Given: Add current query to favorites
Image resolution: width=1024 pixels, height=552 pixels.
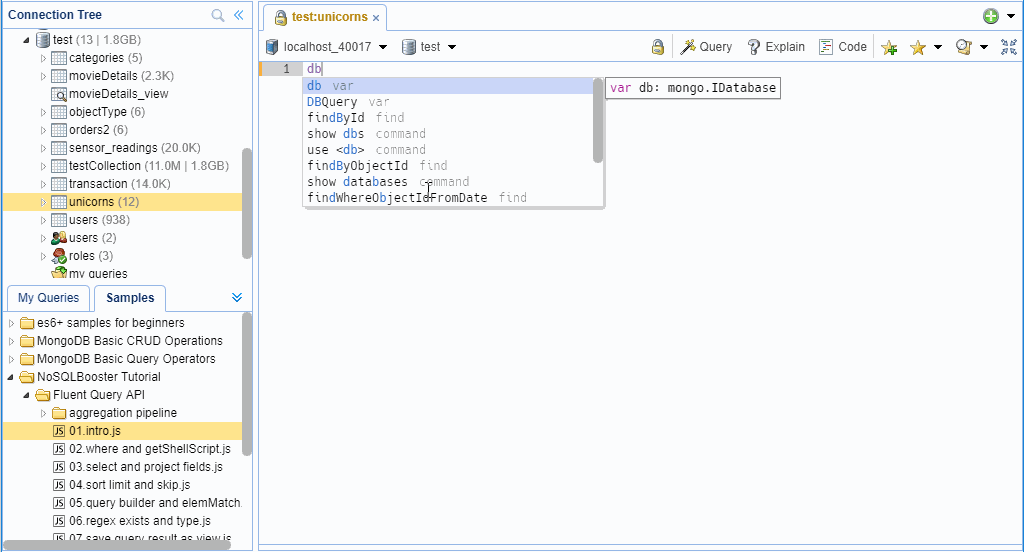Looking at the screenshot, I should pyautogui.click(x=889, y=47).
